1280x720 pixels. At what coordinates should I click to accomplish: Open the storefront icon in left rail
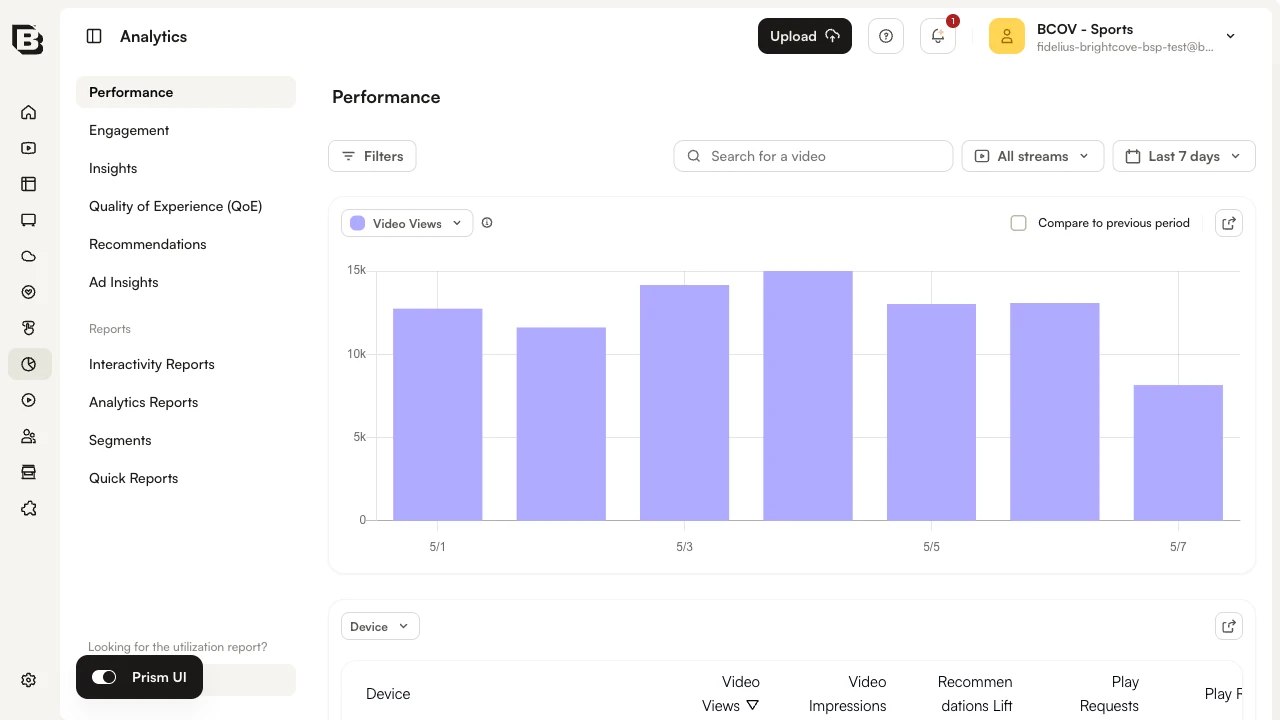click(x=29, y=472)
